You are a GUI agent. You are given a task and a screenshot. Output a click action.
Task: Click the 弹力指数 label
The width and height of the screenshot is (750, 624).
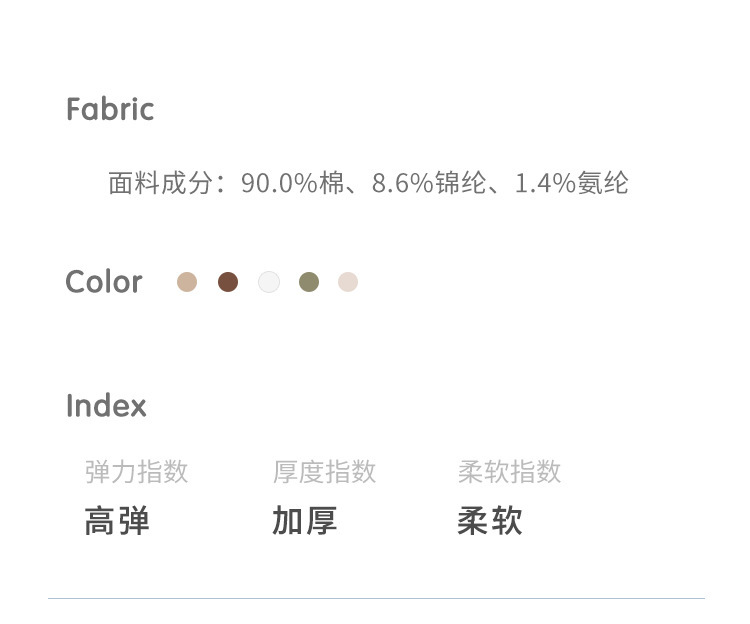pos(137,471)
